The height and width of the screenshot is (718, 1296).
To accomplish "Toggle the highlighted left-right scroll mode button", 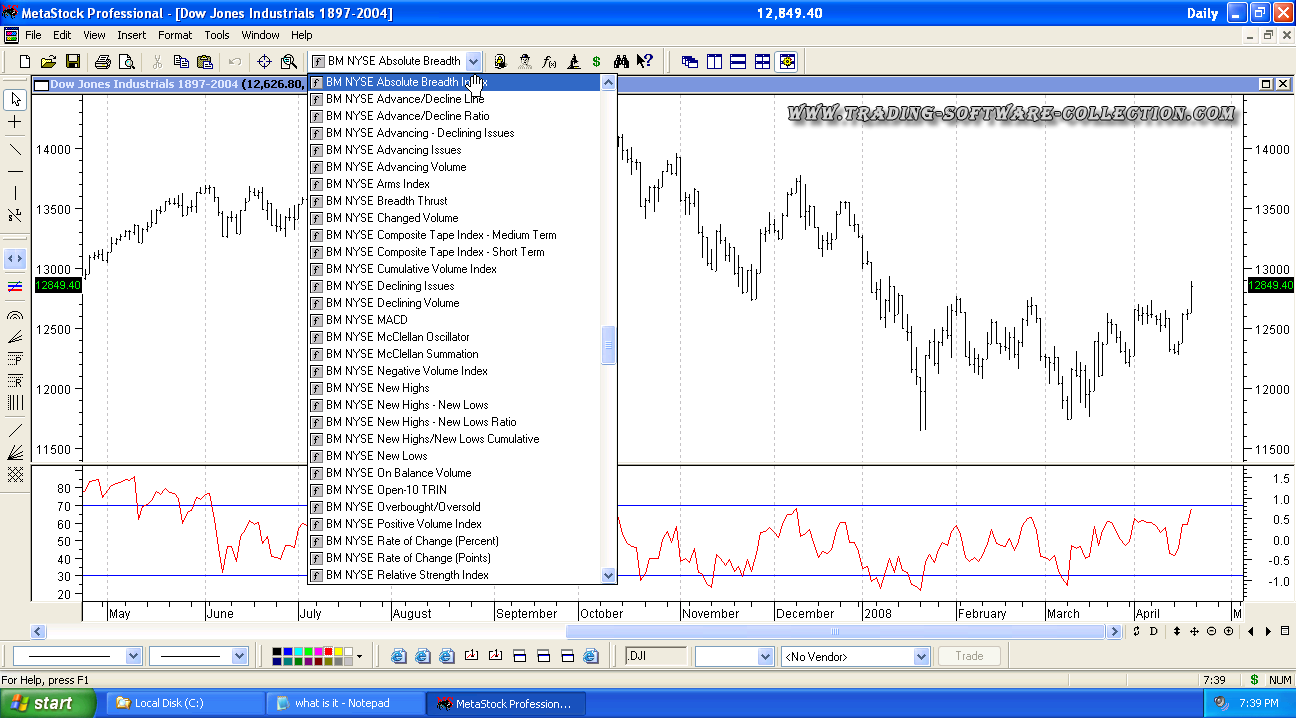I will [x=15, y=259].
